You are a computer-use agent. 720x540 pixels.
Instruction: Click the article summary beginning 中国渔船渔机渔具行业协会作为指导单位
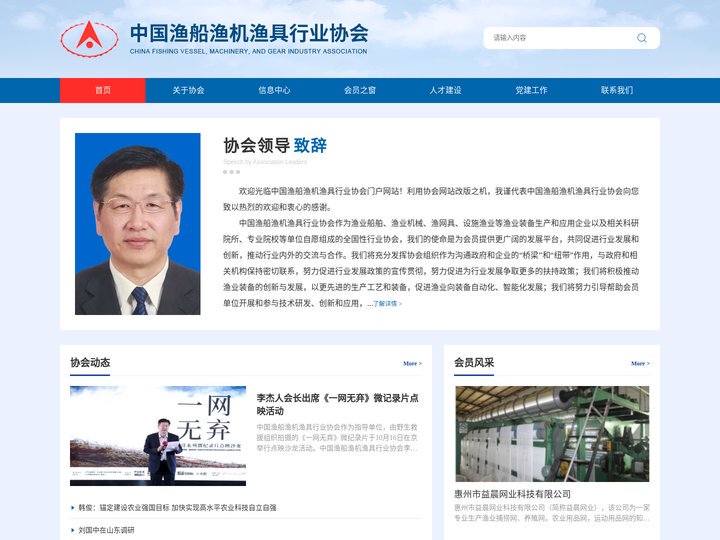coord(338,437)
